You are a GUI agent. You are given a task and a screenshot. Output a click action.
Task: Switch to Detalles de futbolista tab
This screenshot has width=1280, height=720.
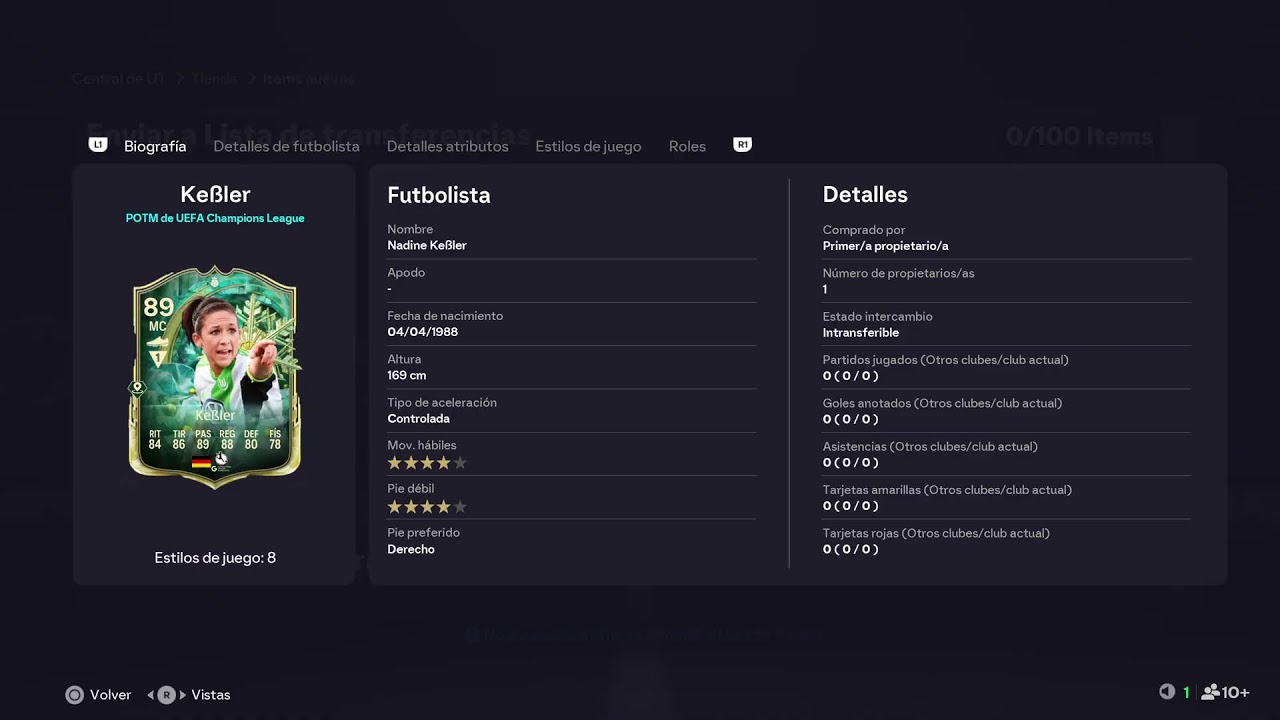coord(286,146)
